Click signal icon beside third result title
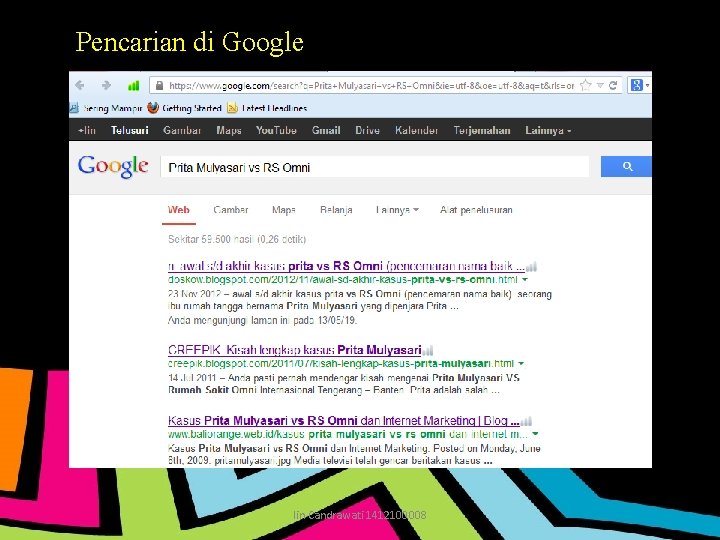Viewport: 720px width, 540px height. [x=526, y=421]
